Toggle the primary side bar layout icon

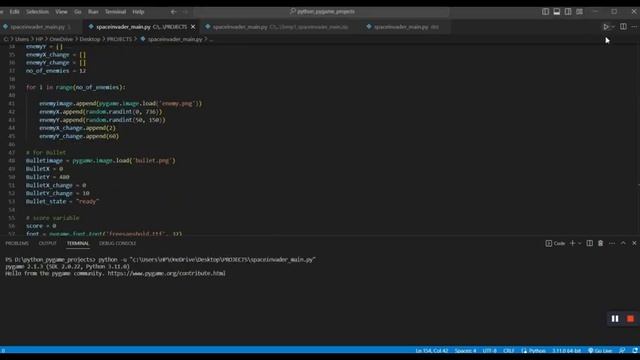(x=545, y=12)
